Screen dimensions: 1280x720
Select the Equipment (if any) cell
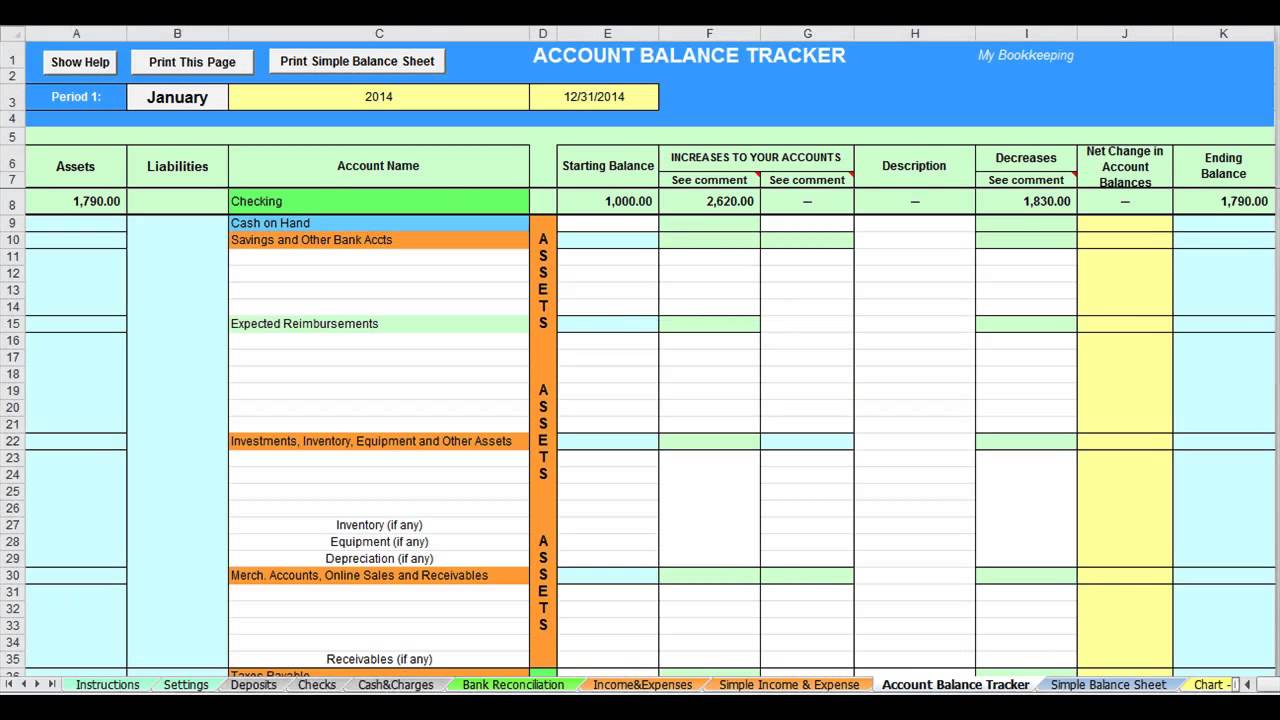[x=378, y=542]
